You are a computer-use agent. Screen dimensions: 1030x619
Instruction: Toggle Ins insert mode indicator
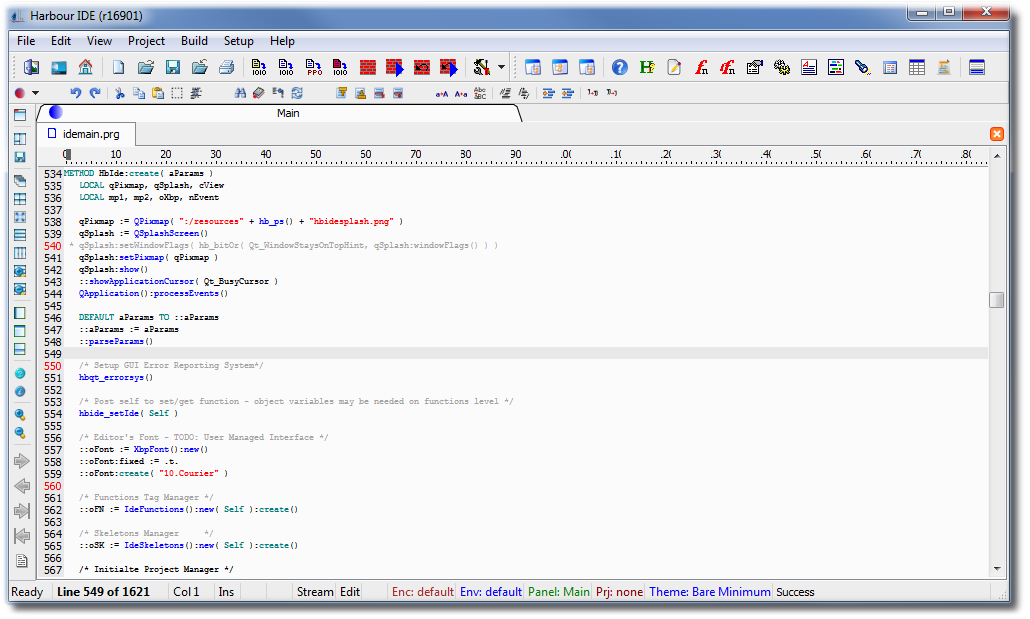coord(226,592)
